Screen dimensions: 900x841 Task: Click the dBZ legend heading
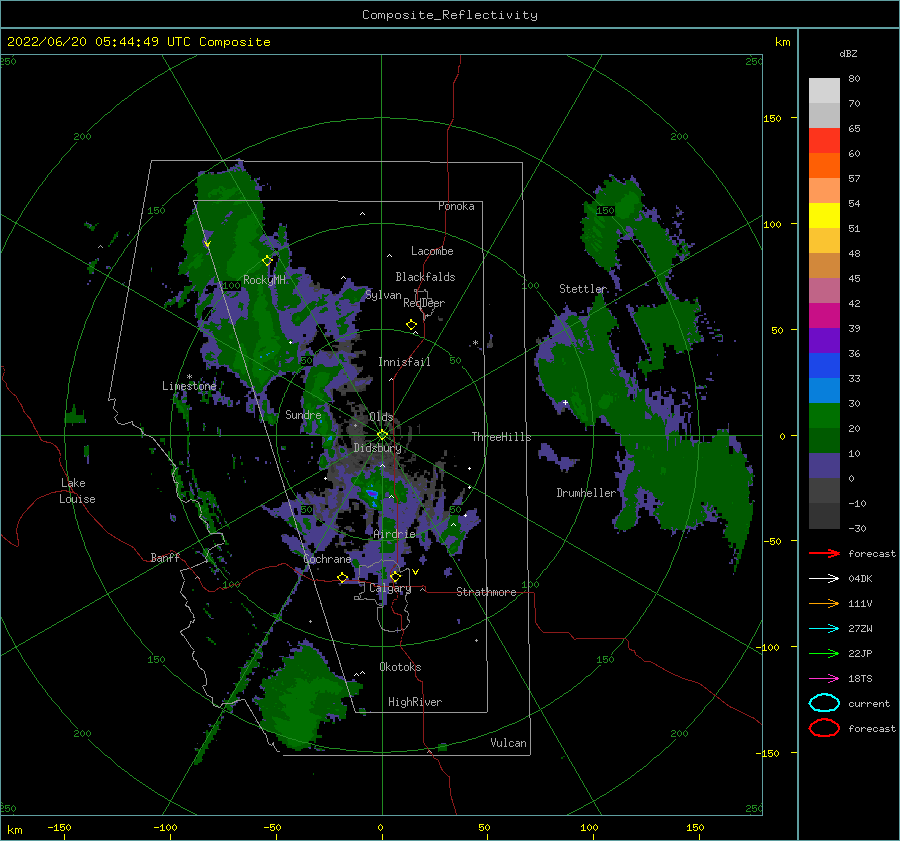(848, 54)
